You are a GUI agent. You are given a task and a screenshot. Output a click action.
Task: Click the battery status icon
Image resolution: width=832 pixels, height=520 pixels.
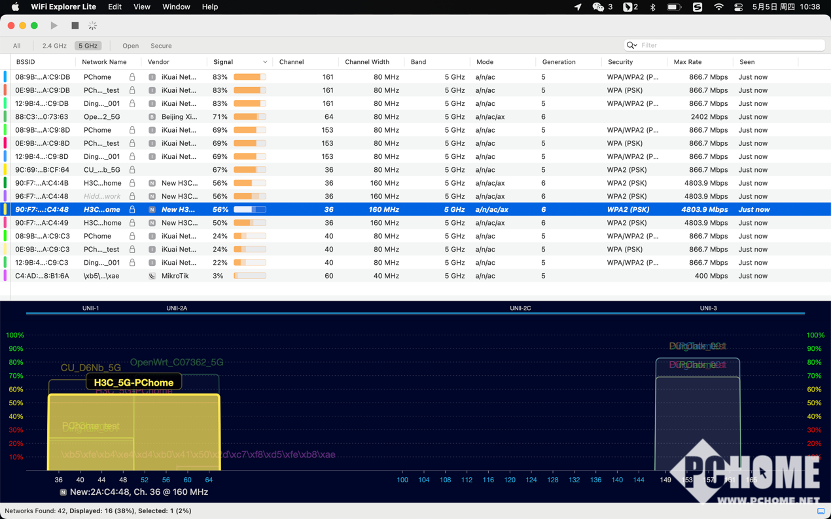(674, 7)
